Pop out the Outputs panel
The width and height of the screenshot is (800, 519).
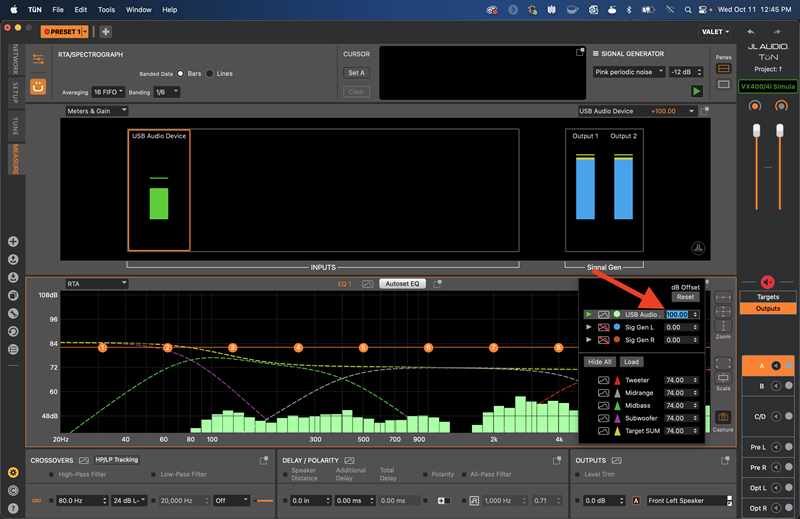click(725, 460)
